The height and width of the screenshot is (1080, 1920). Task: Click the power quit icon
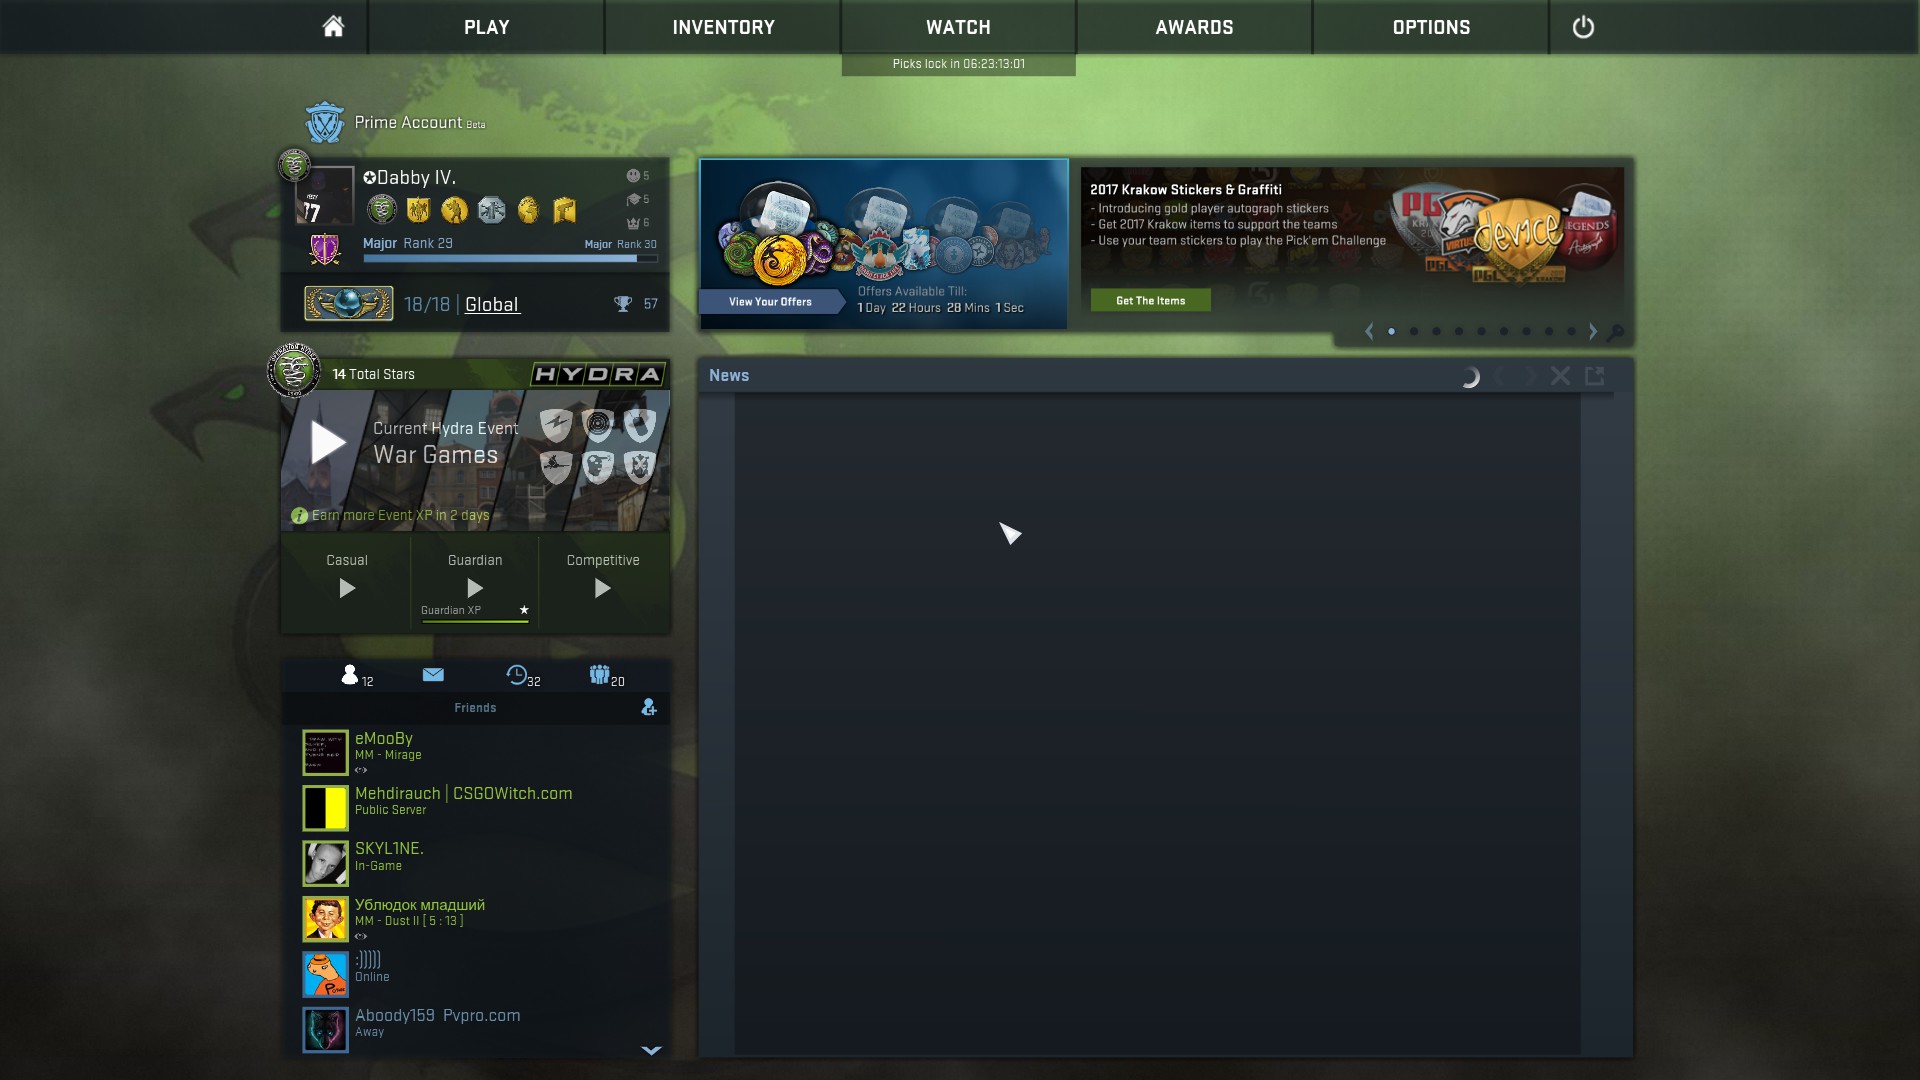click(x=1583, y=27)
